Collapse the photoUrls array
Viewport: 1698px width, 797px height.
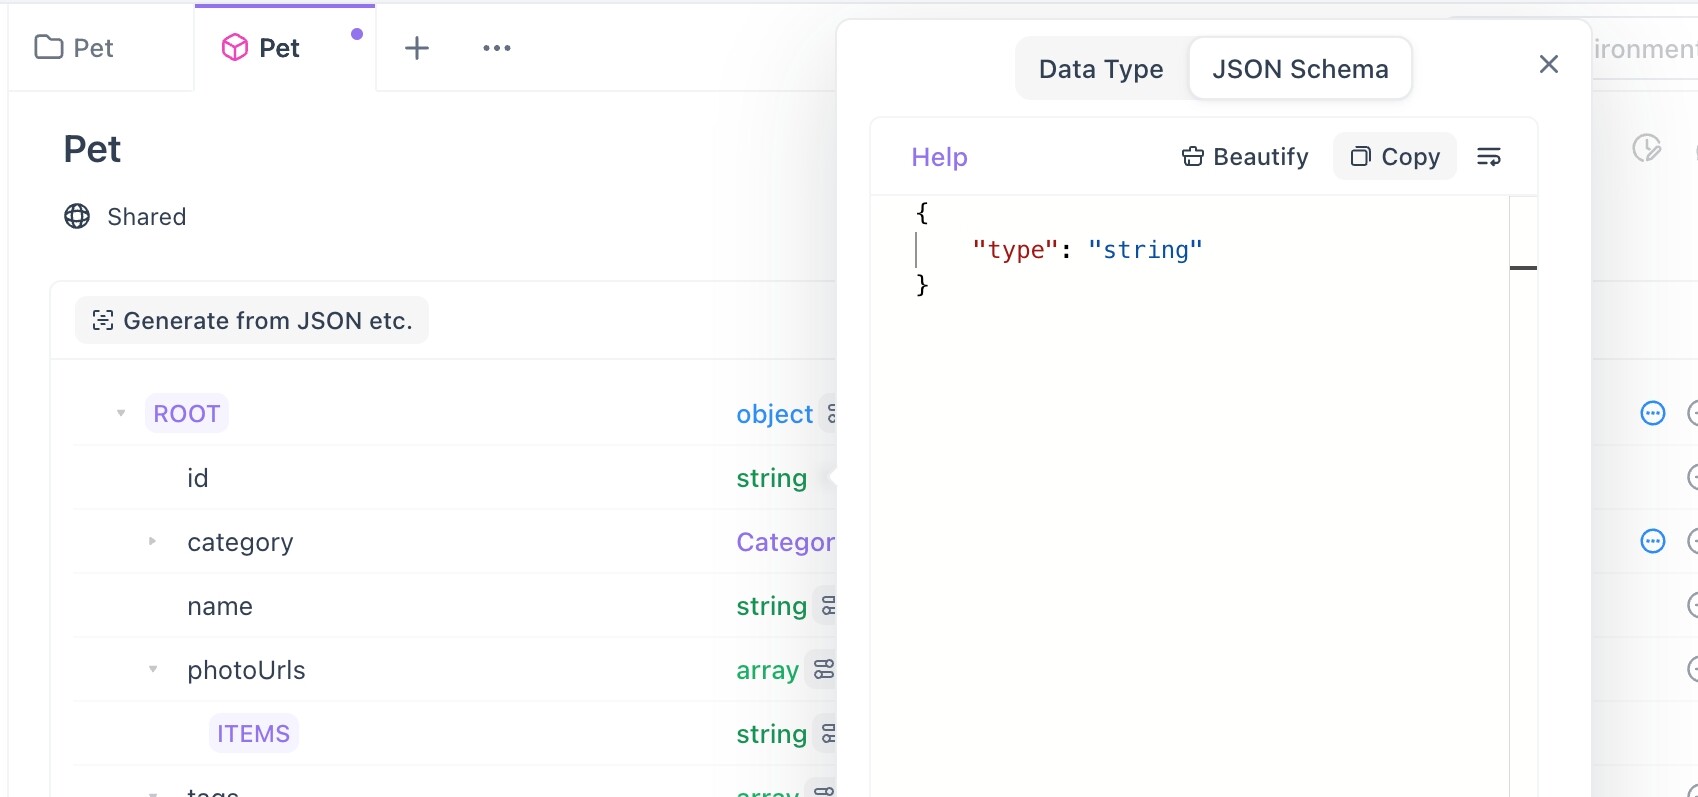point(152,670)
